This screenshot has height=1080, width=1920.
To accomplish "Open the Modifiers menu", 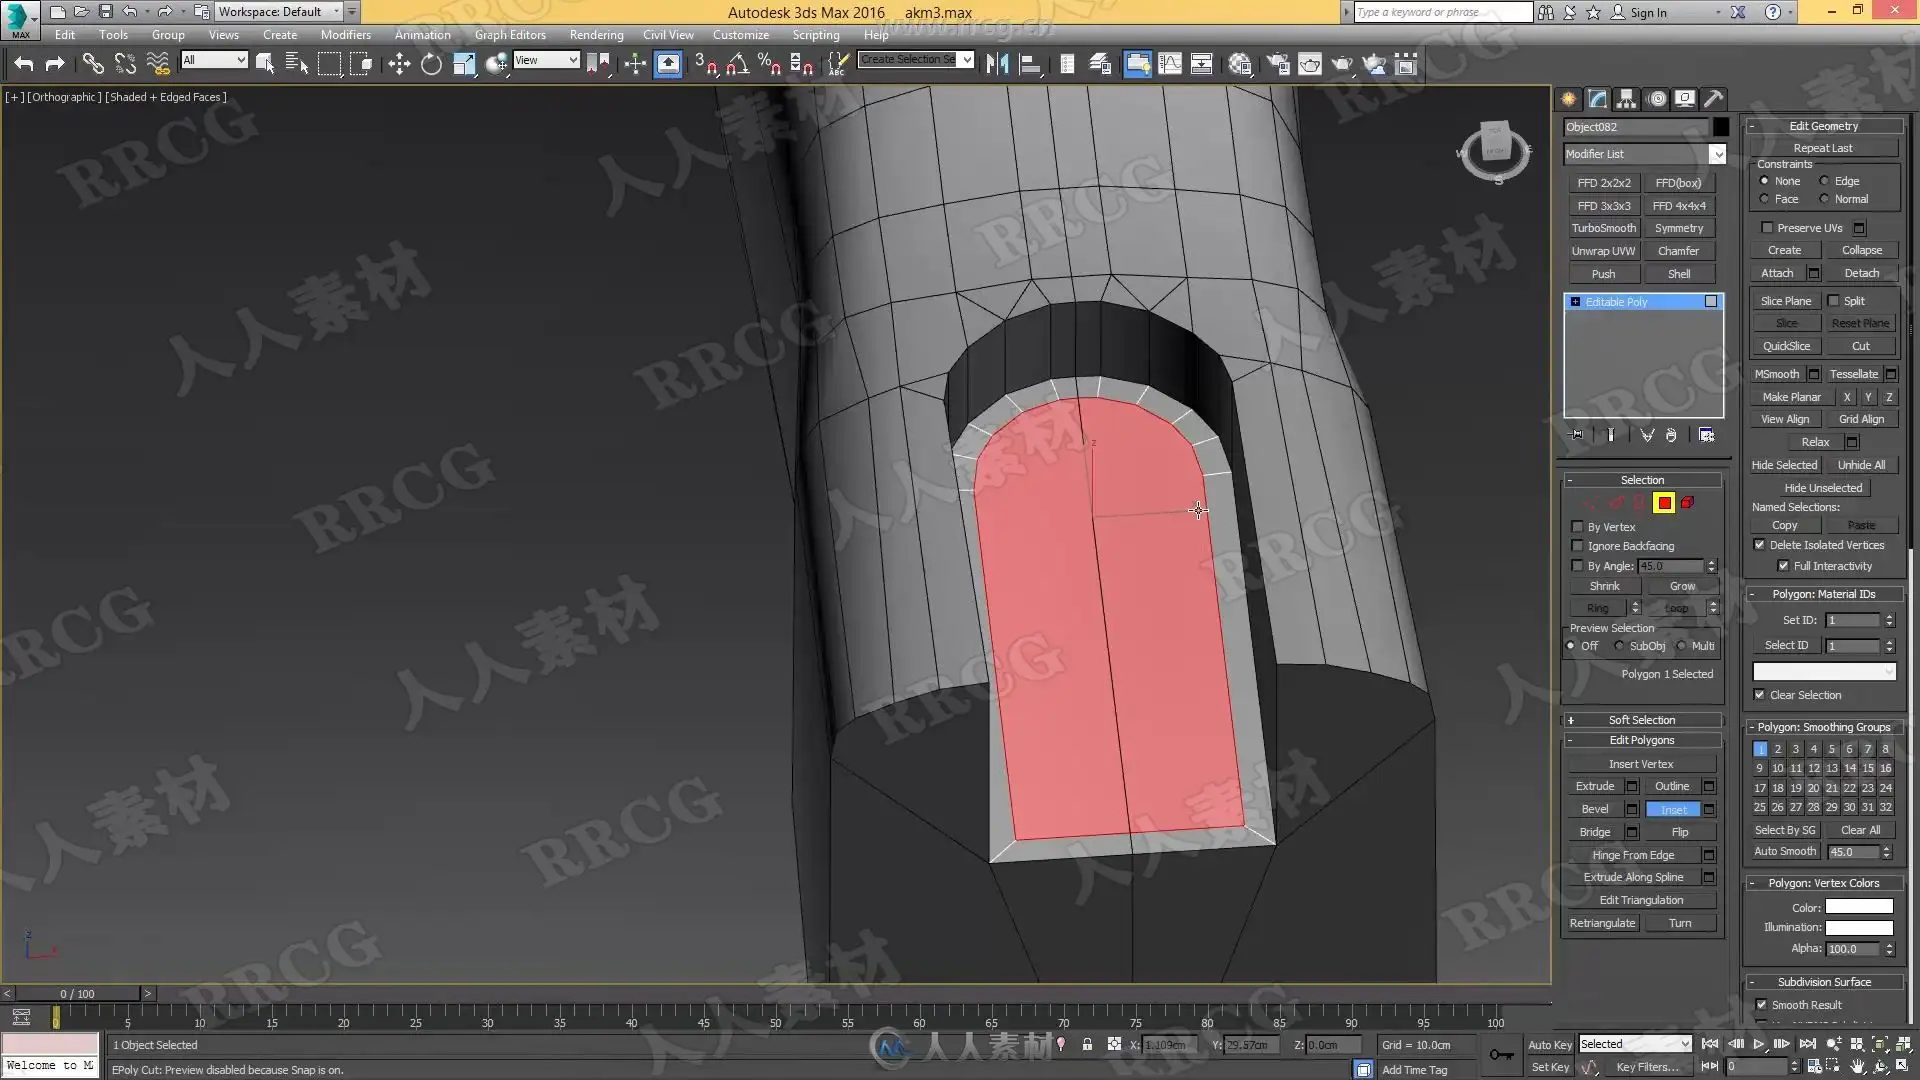I will click(x=345, y=35).
